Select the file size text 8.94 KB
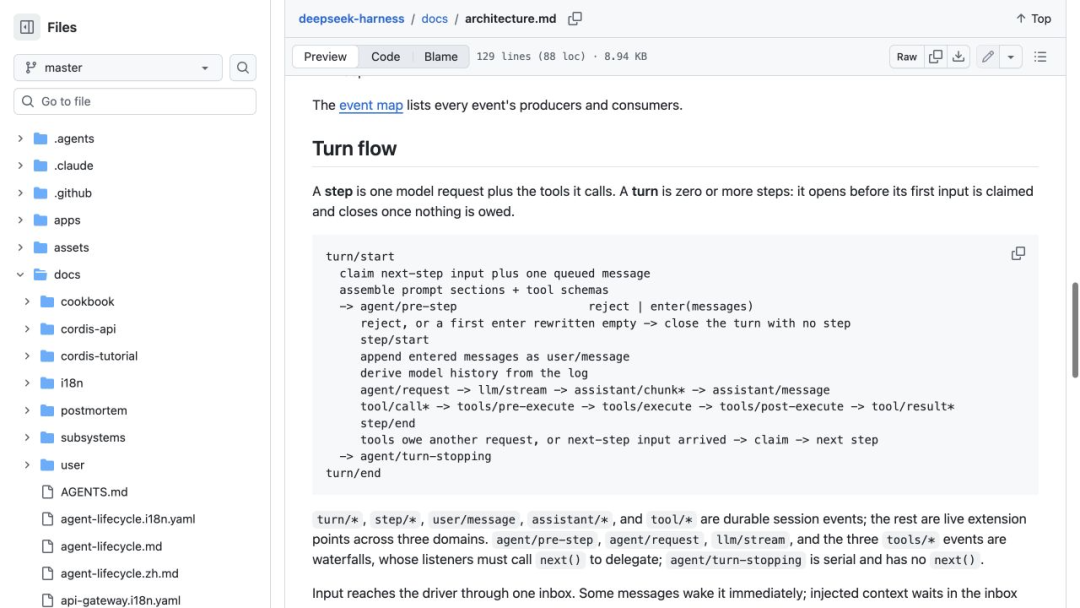1080x608 pixels. point(625,56)
